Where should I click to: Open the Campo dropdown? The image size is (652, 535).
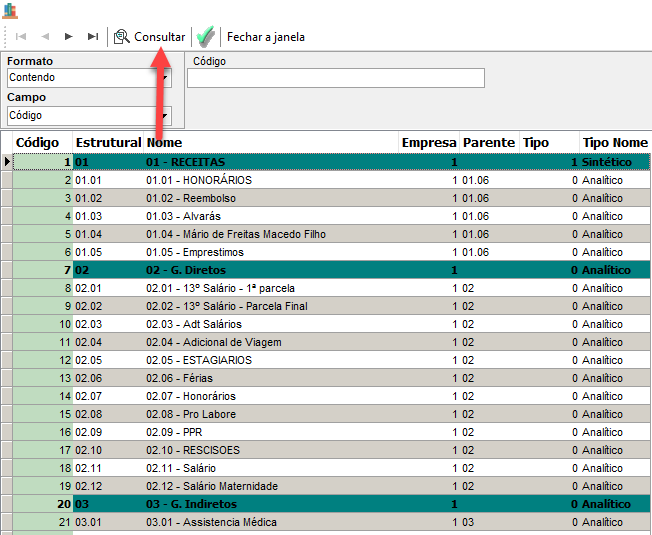165,116
